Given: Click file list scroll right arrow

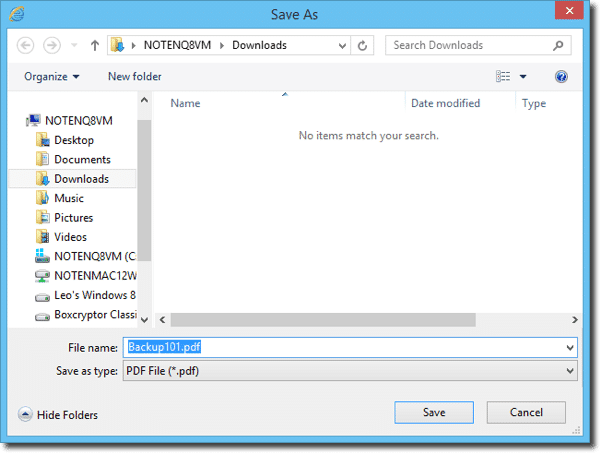Looking at the screenshot, I should click(574, 320).
